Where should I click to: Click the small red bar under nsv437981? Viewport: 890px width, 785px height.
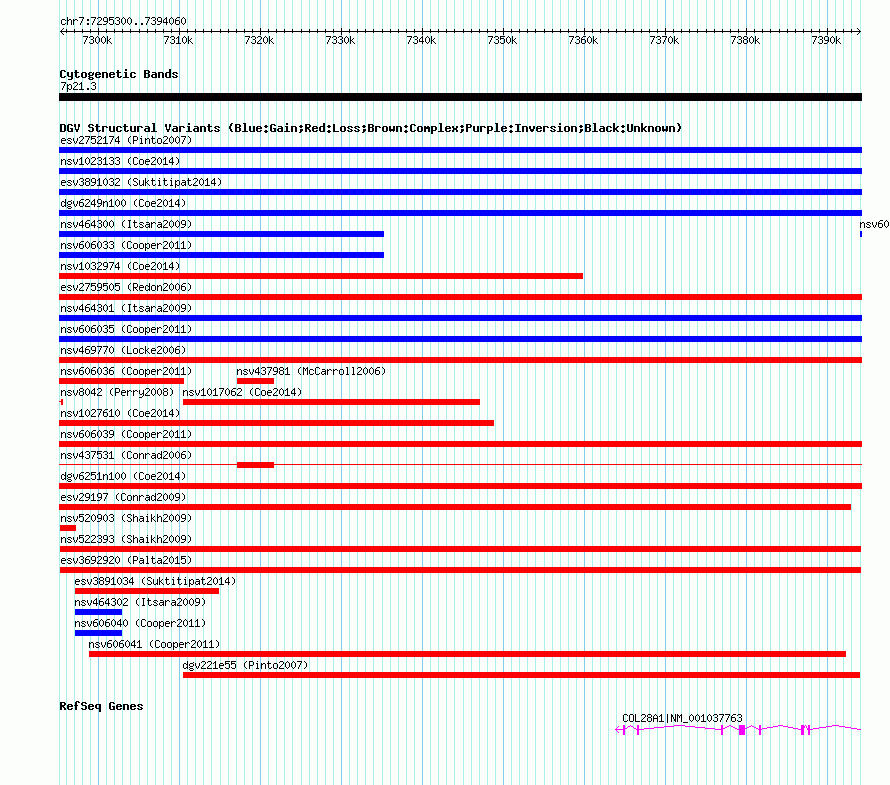pos(255,381)
